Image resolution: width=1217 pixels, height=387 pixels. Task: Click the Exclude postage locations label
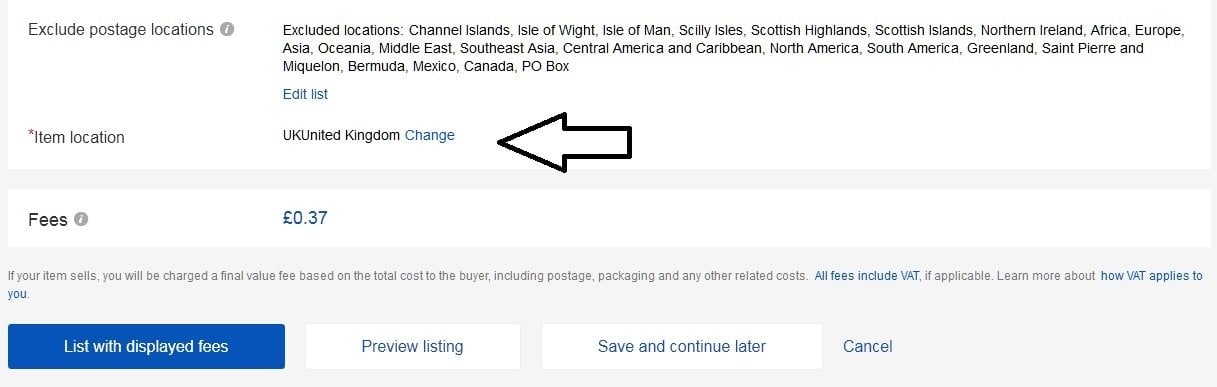[121, 29]
